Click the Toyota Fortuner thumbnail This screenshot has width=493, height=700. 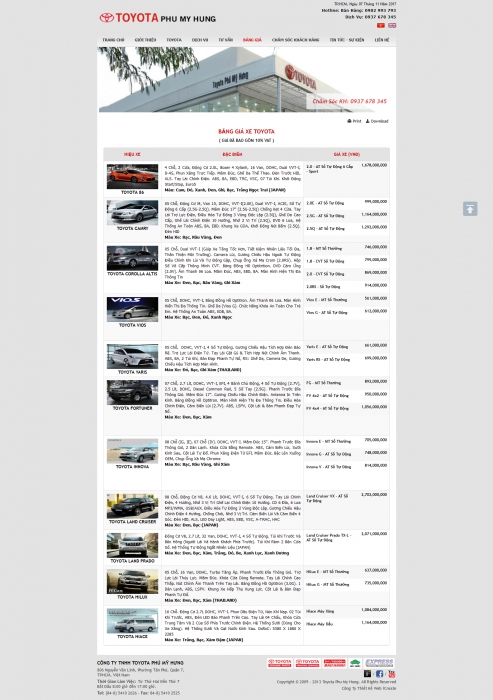click(x=132, y=392)
